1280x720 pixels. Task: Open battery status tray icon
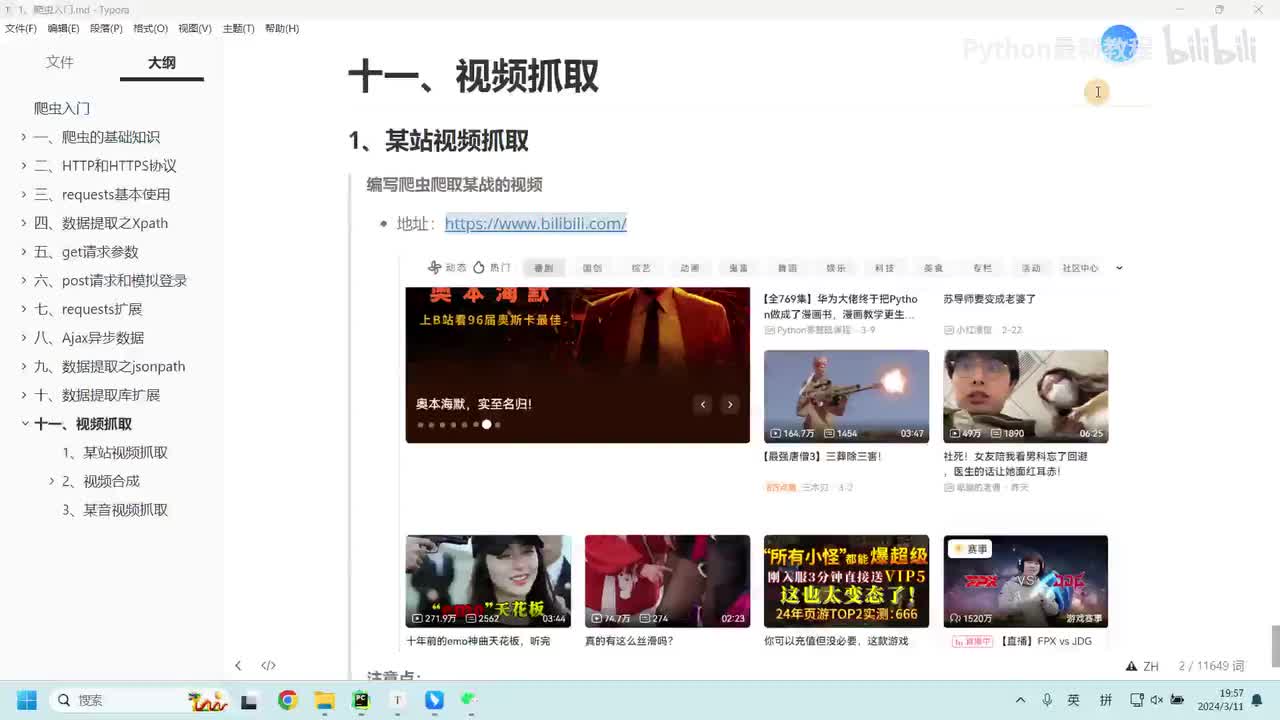coord(1178,700)
